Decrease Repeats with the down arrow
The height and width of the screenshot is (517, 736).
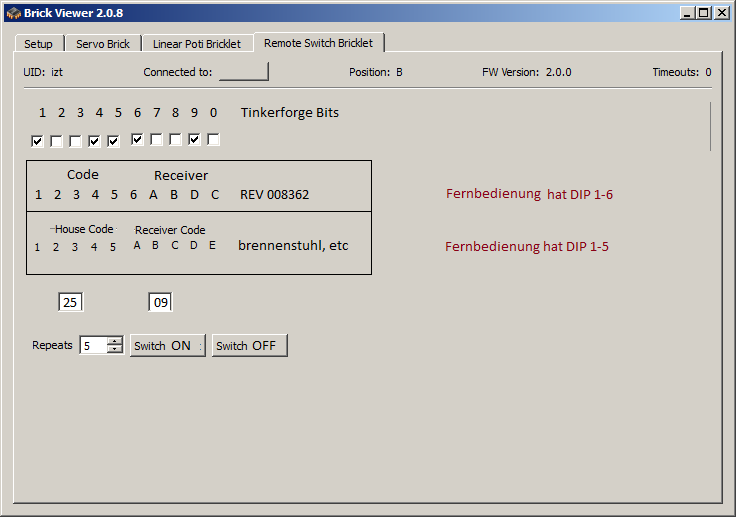(115, 349)
